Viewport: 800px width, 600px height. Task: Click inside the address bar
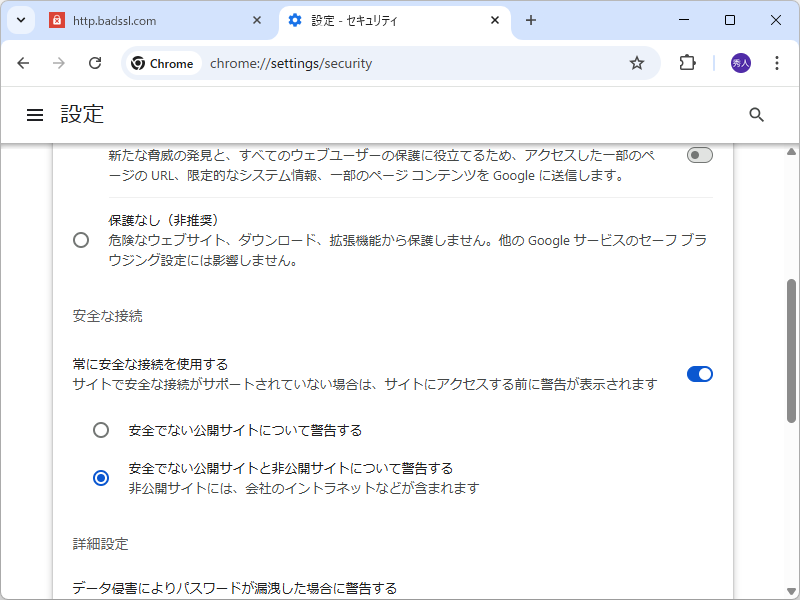coord(400,62)
